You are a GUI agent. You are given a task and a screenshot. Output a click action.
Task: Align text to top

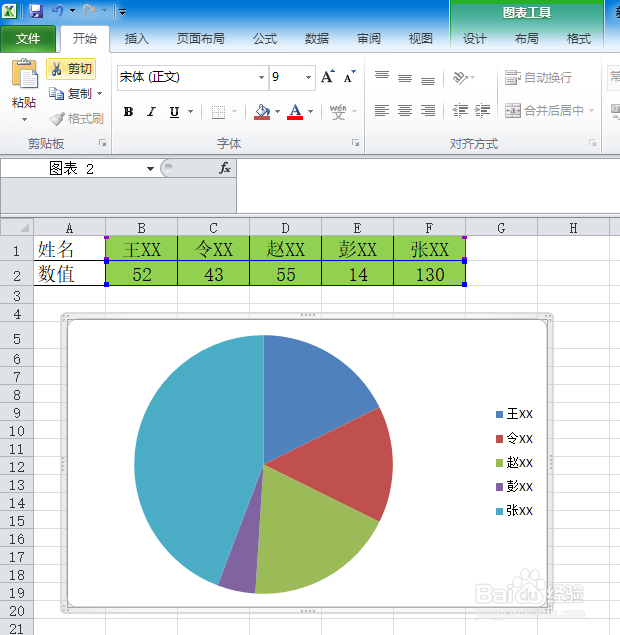381,77
